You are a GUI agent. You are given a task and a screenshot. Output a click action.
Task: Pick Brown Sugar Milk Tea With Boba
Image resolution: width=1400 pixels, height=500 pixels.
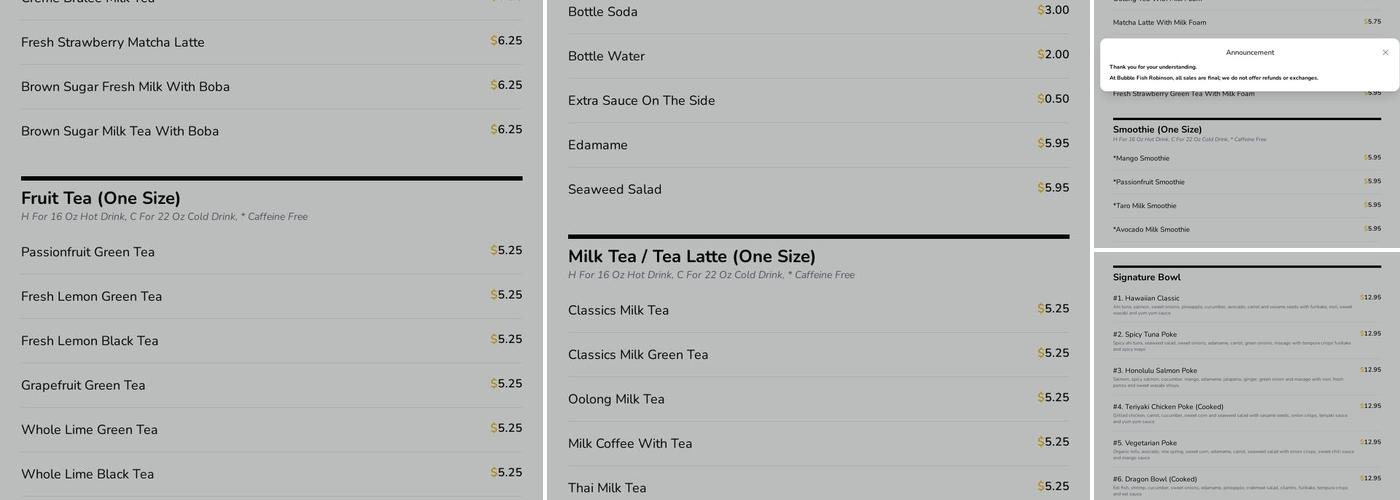click(120, 131)
